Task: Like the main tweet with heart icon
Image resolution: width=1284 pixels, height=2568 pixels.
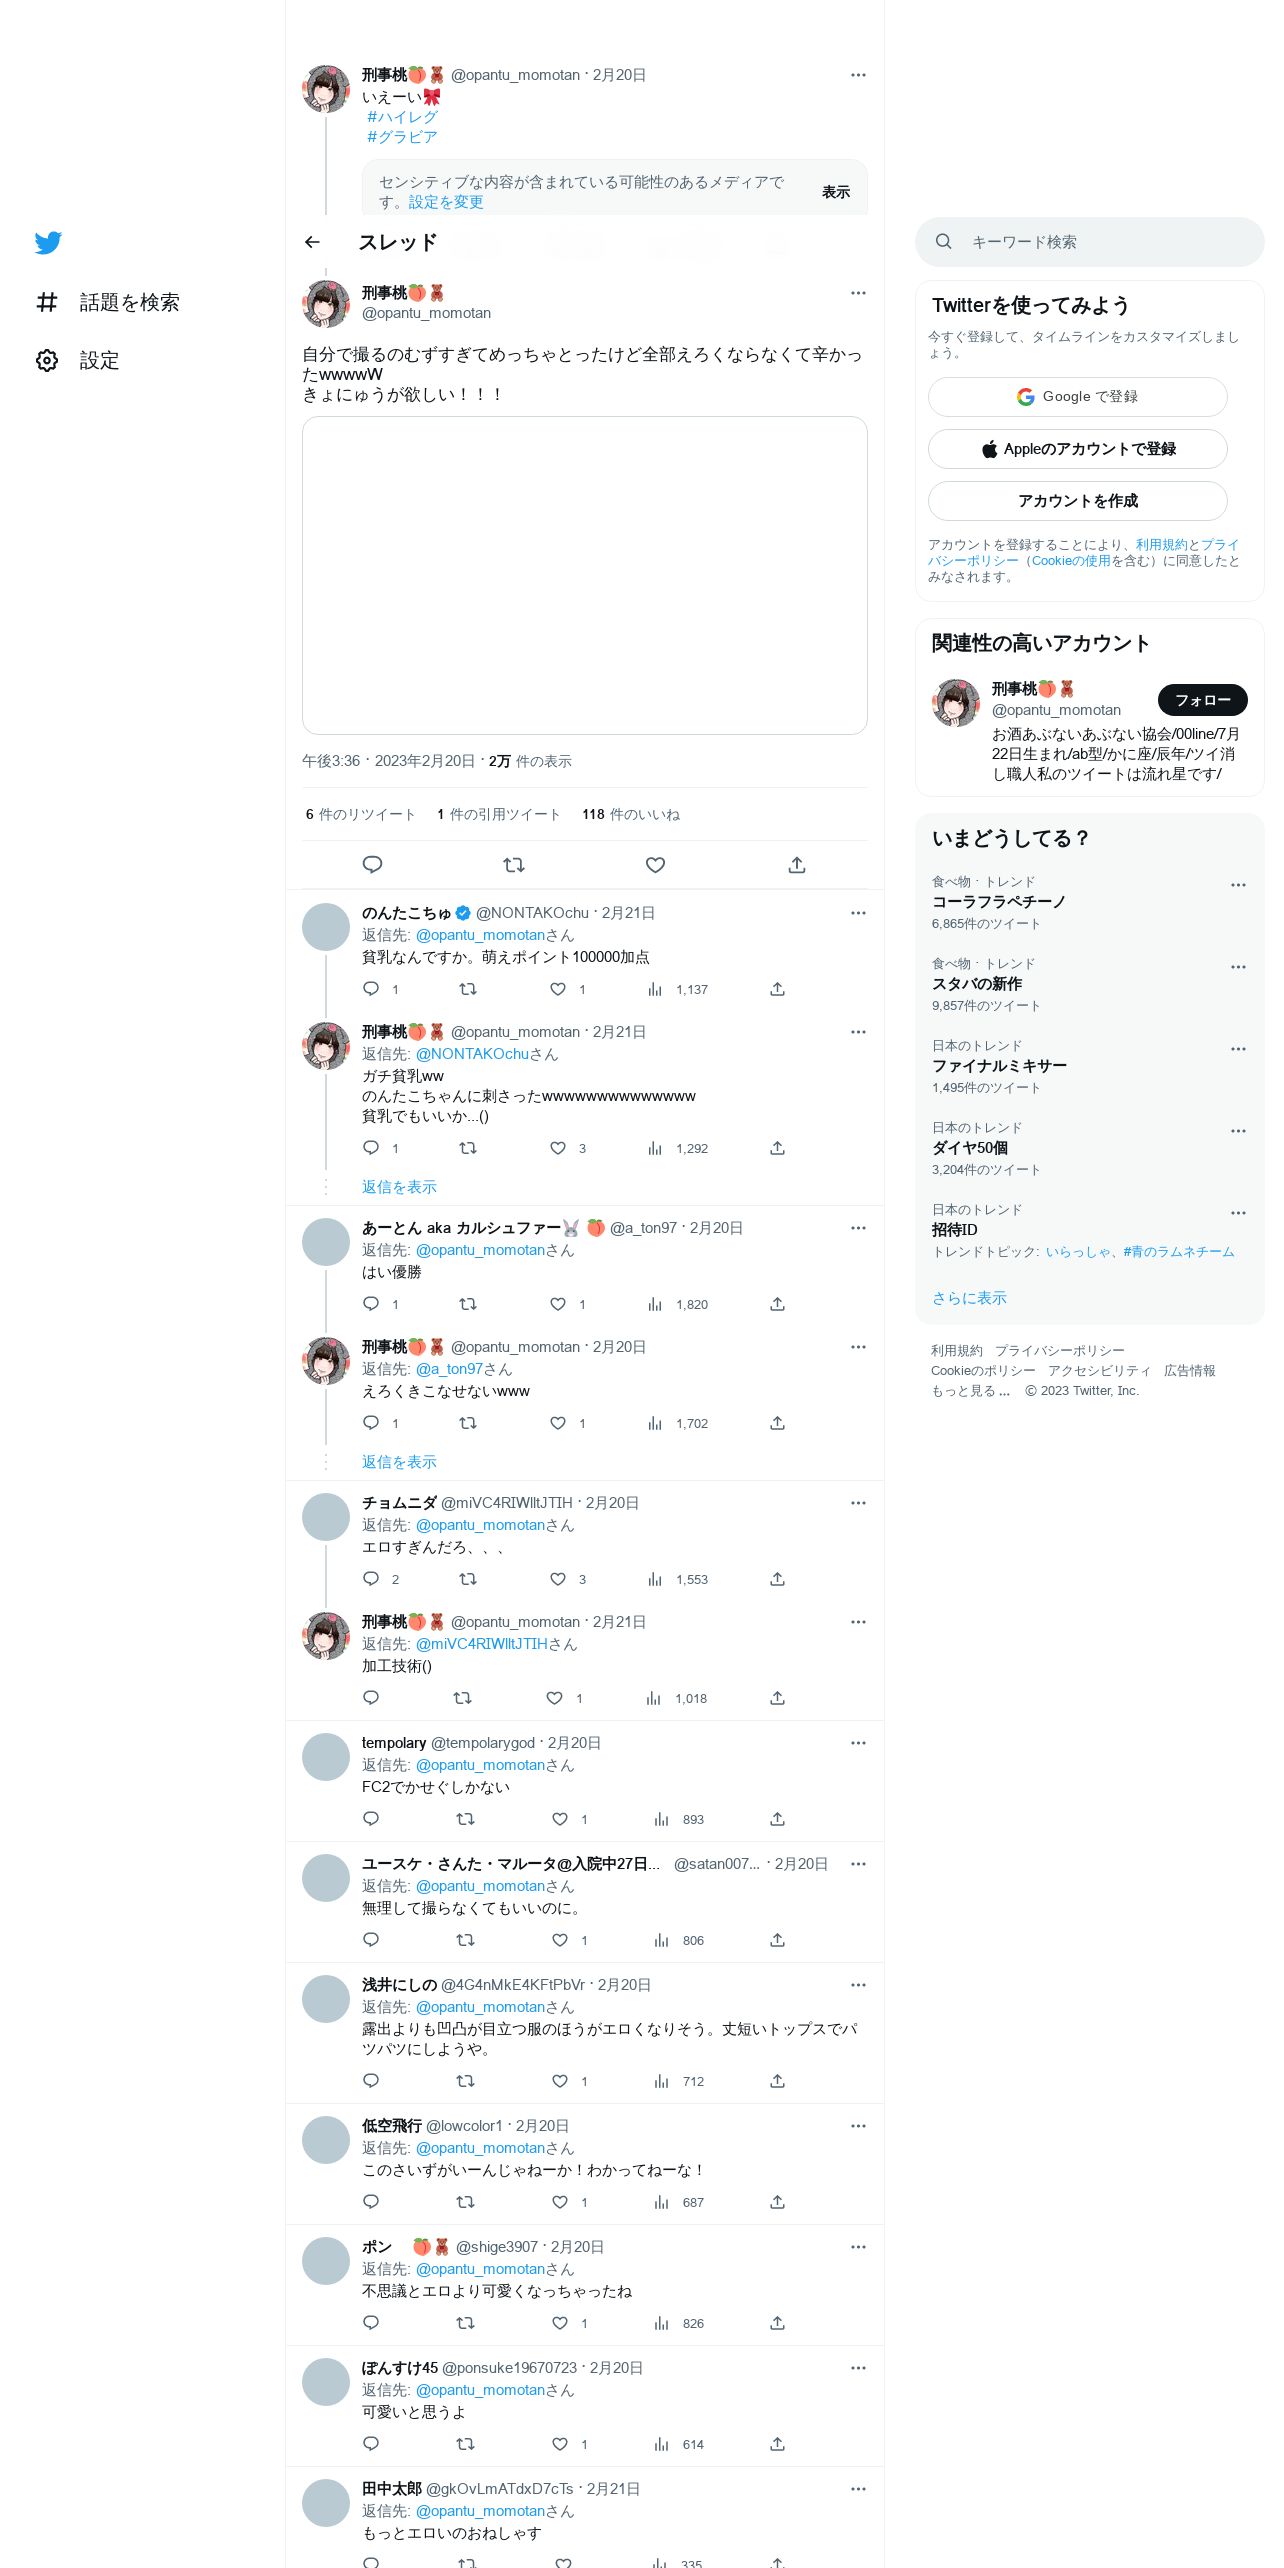Action: [655, 865]
